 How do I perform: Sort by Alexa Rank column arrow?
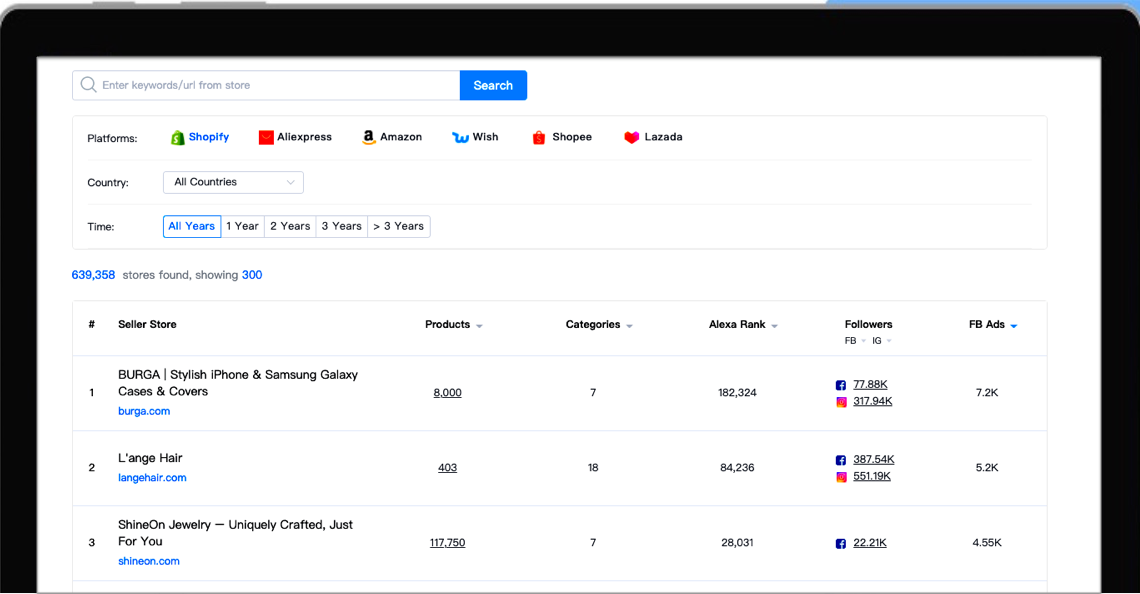(x=774, y=326)
